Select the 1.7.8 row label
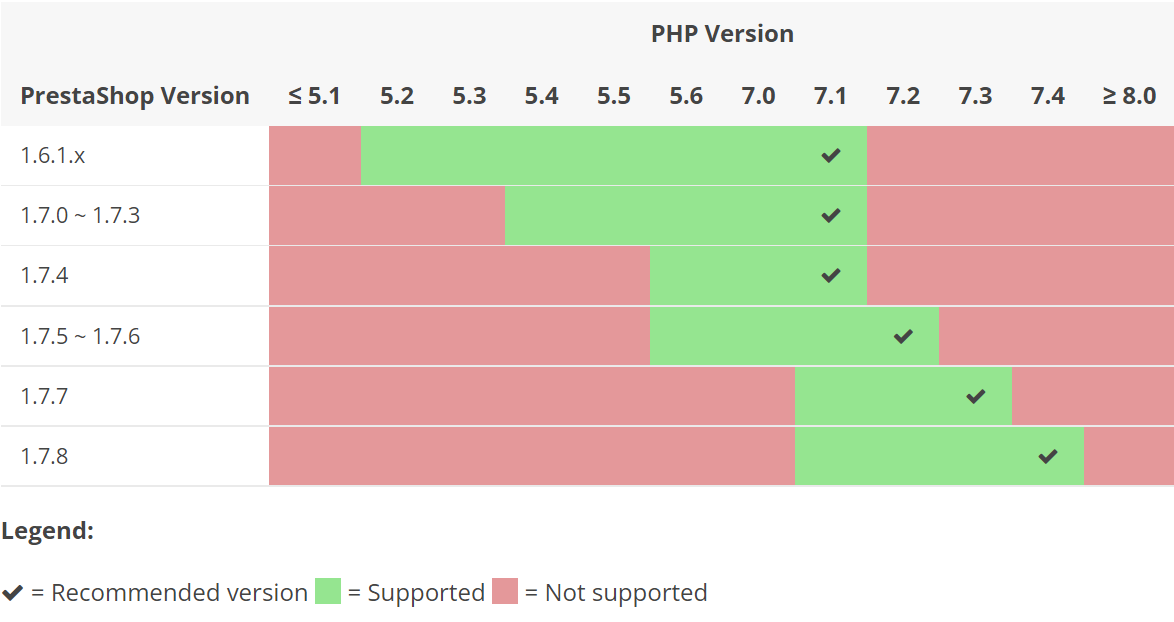 point(45,457)
